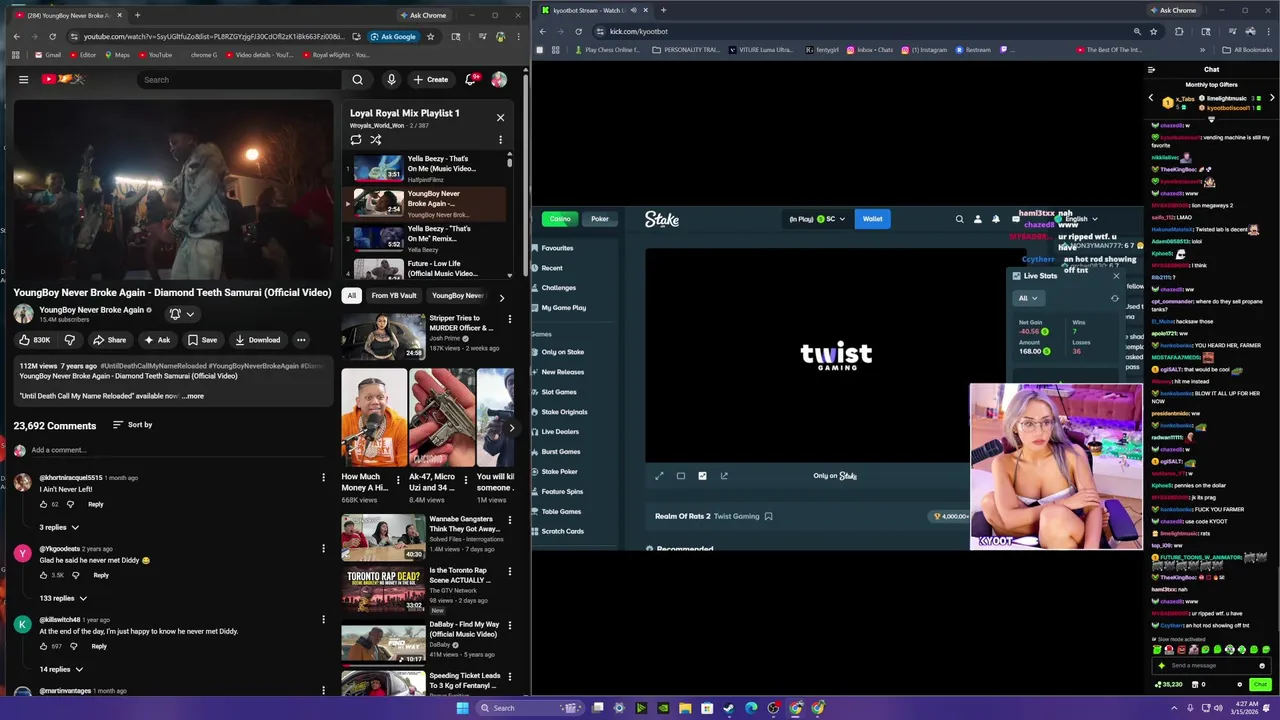This screenshot has width=1280, height=720.
Task: Dislike the Diamond Teeth Samurai video
Action: 69,340
